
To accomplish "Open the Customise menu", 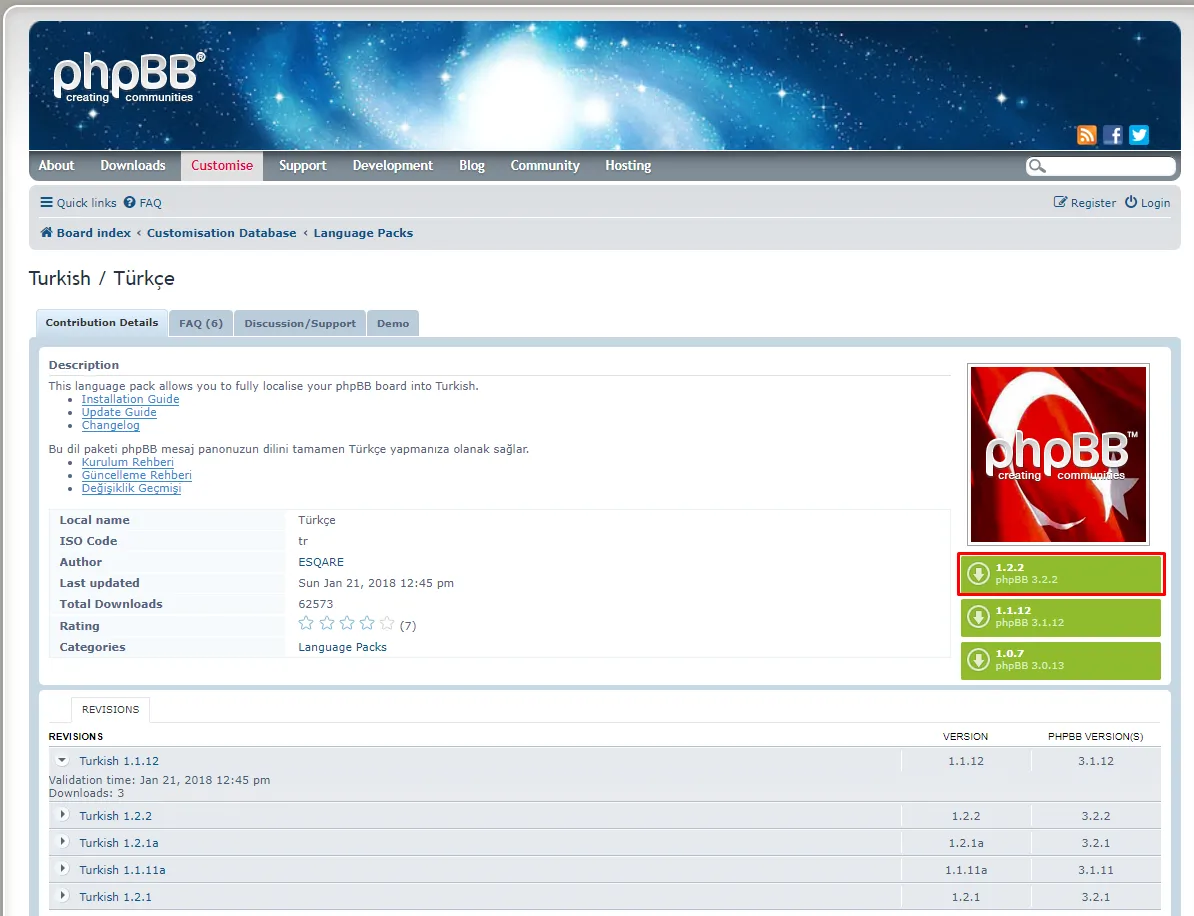I will click(x=222, y=165).
